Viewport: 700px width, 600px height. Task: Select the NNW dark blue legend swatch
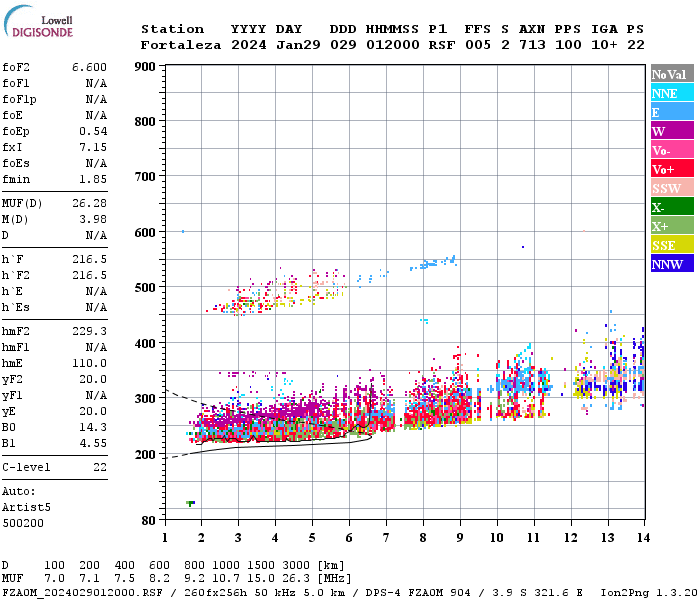click(x=672, y=263)
